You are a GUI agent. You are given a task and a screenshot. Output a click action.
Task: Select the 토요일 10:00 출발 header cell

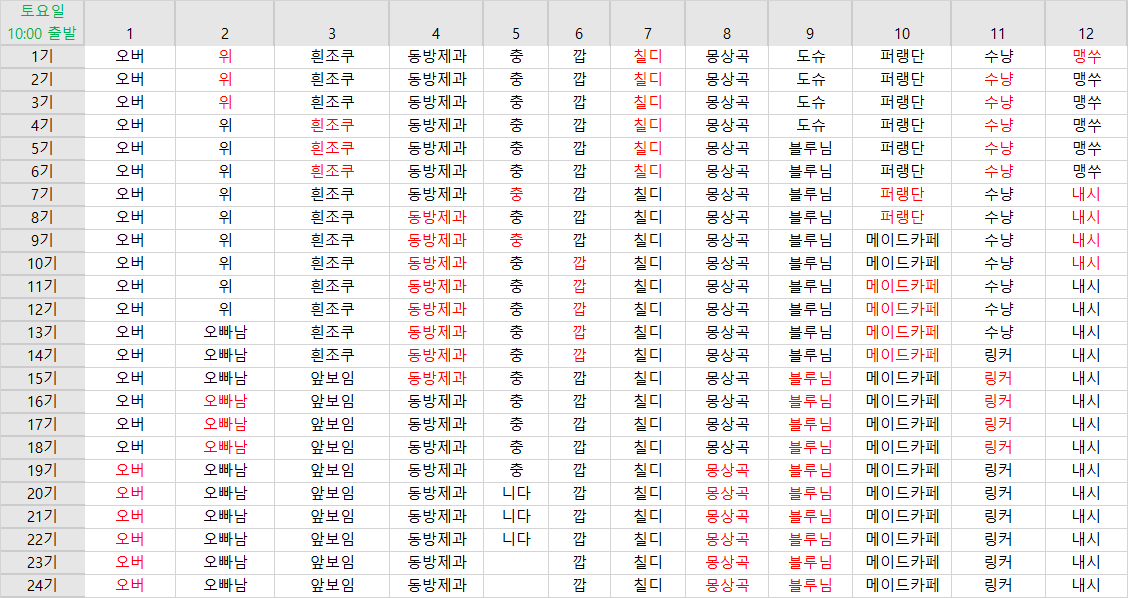click(x=42, y=22)
